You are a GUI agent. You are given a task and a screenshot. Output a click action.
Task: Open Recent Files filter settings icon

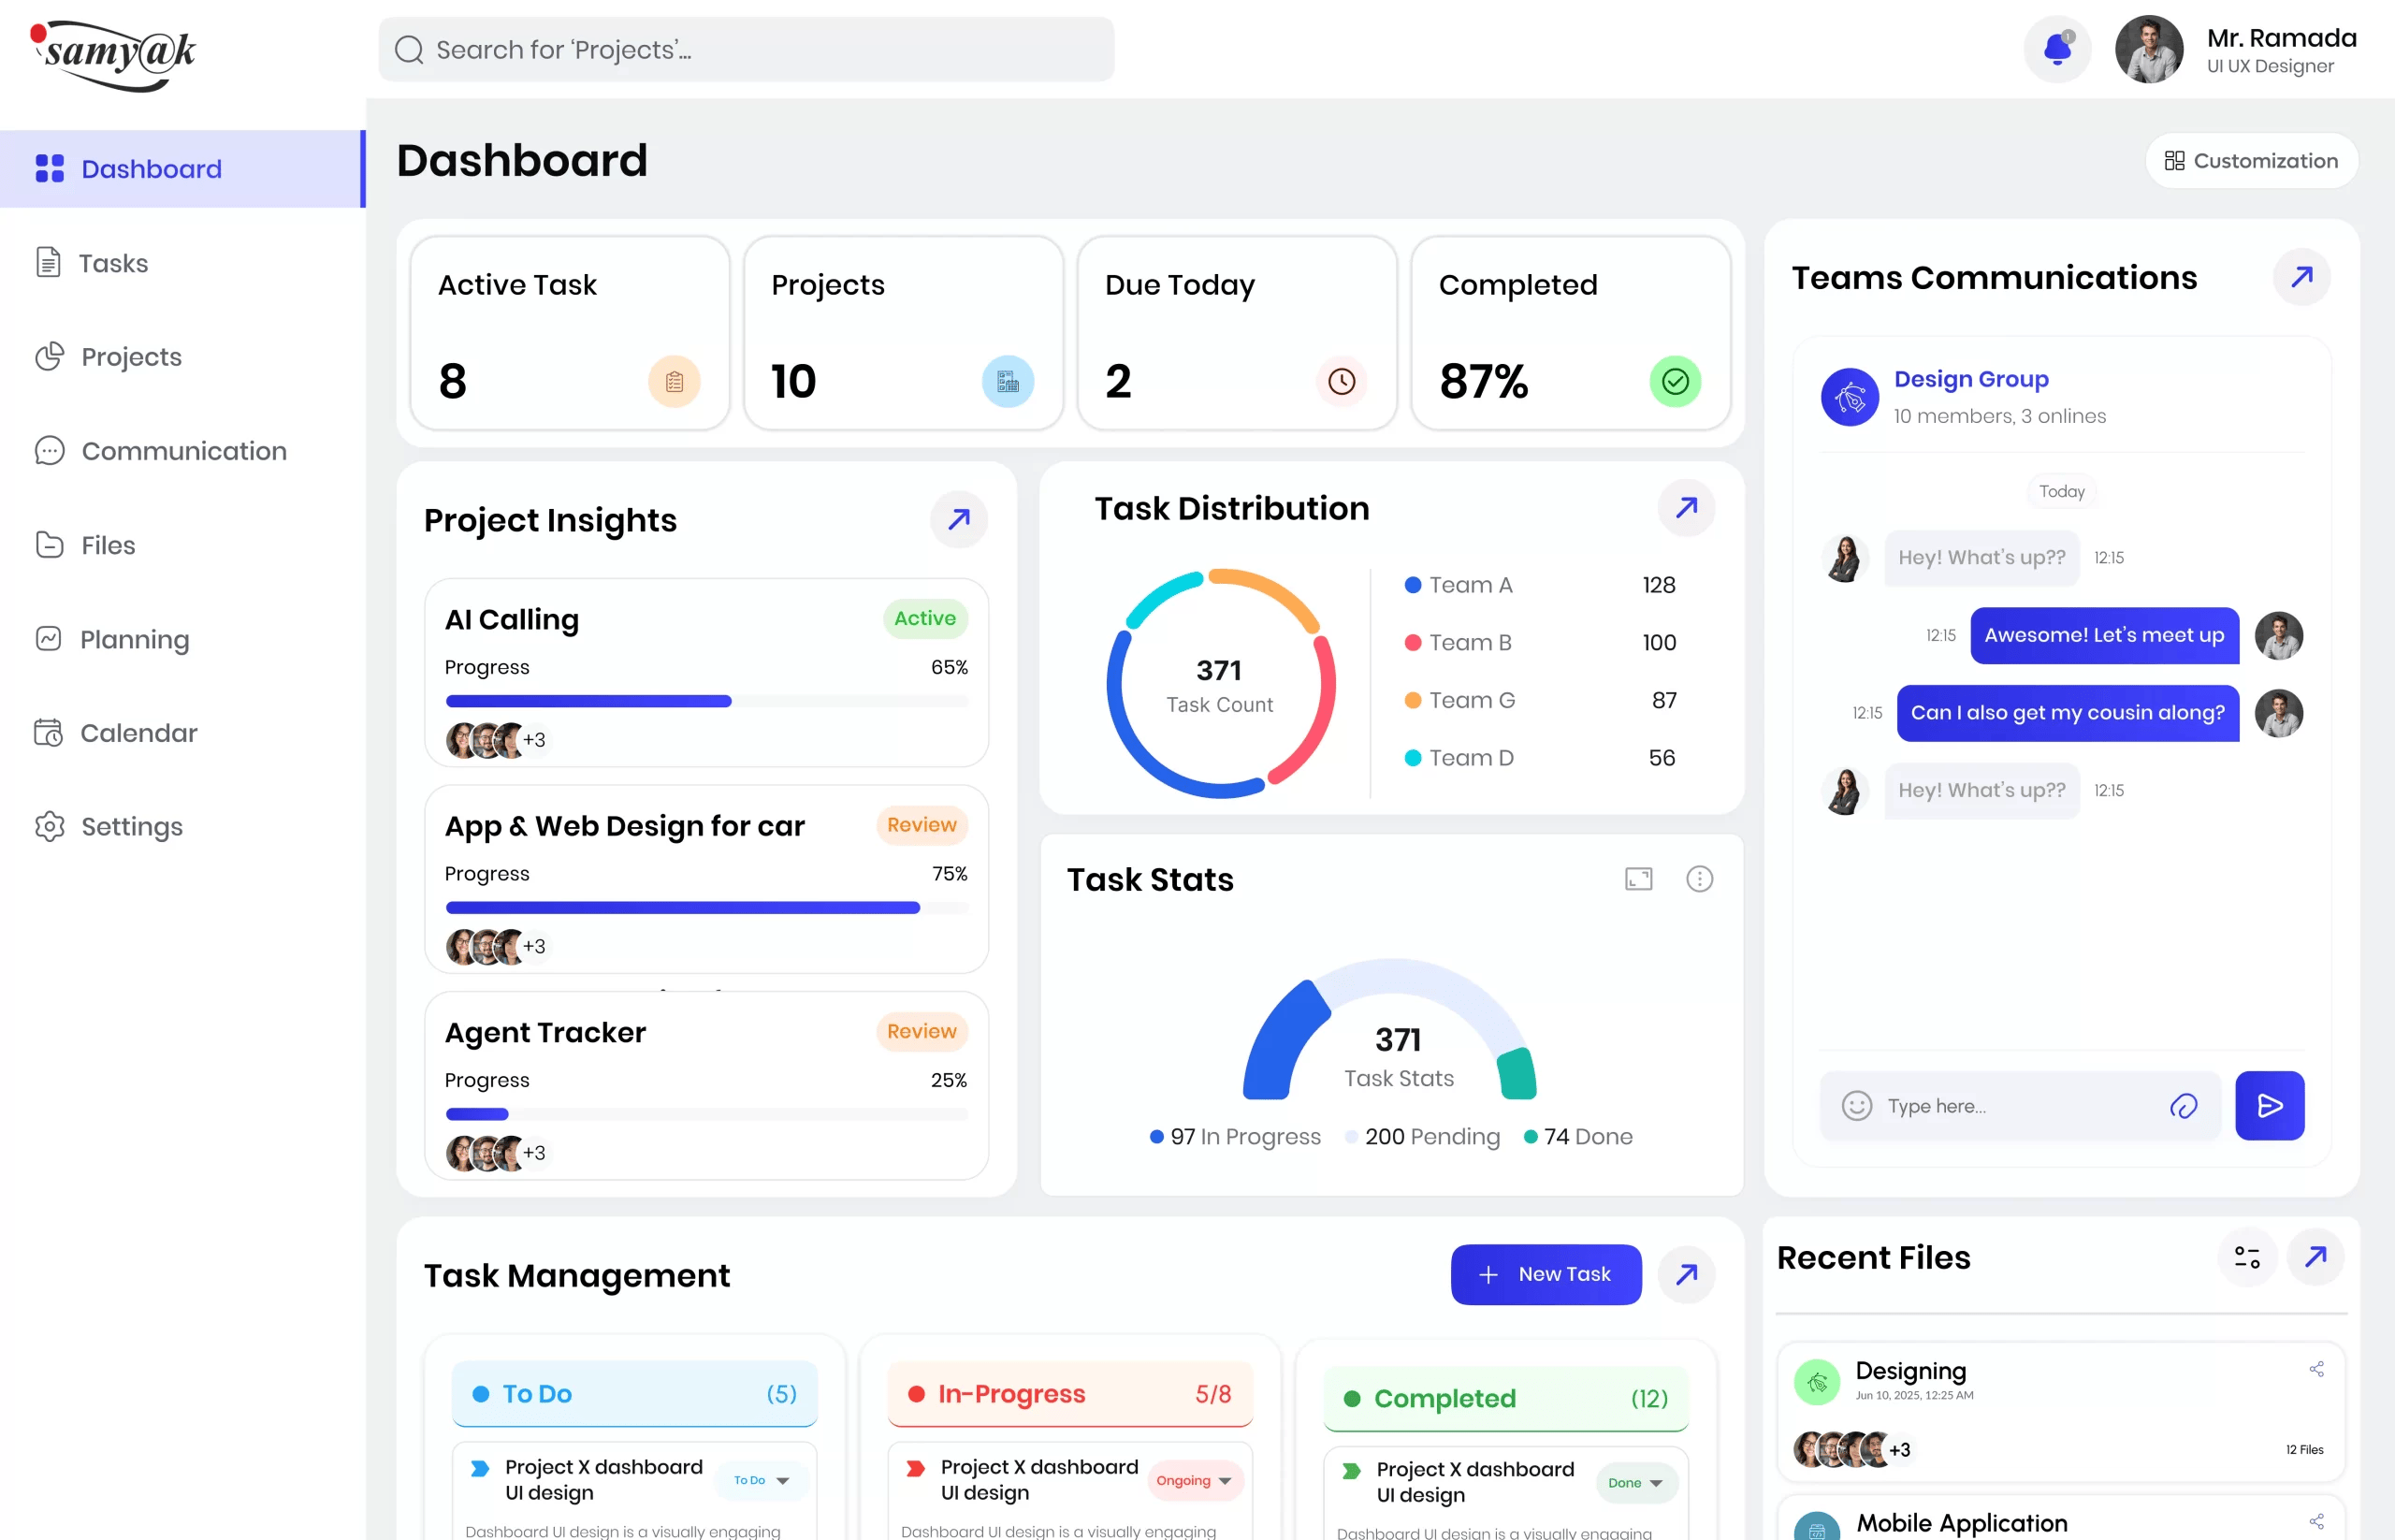pos(2247,1257)
